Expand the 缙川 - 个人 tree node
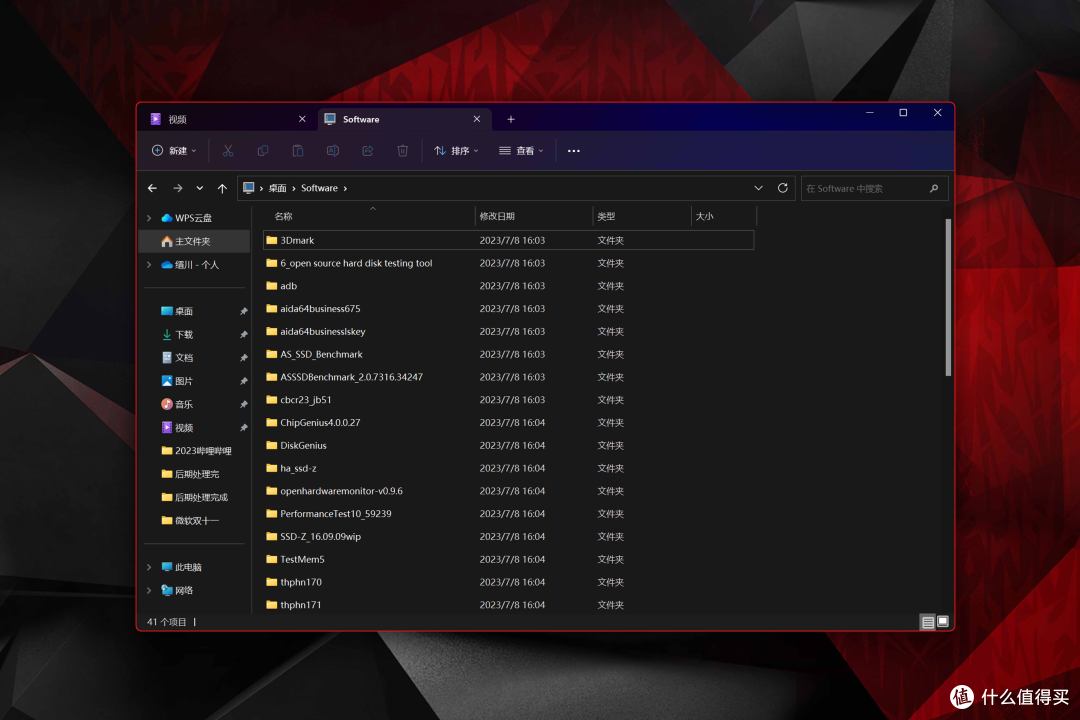The image size is (1080, 720). (x=149, y=265)
